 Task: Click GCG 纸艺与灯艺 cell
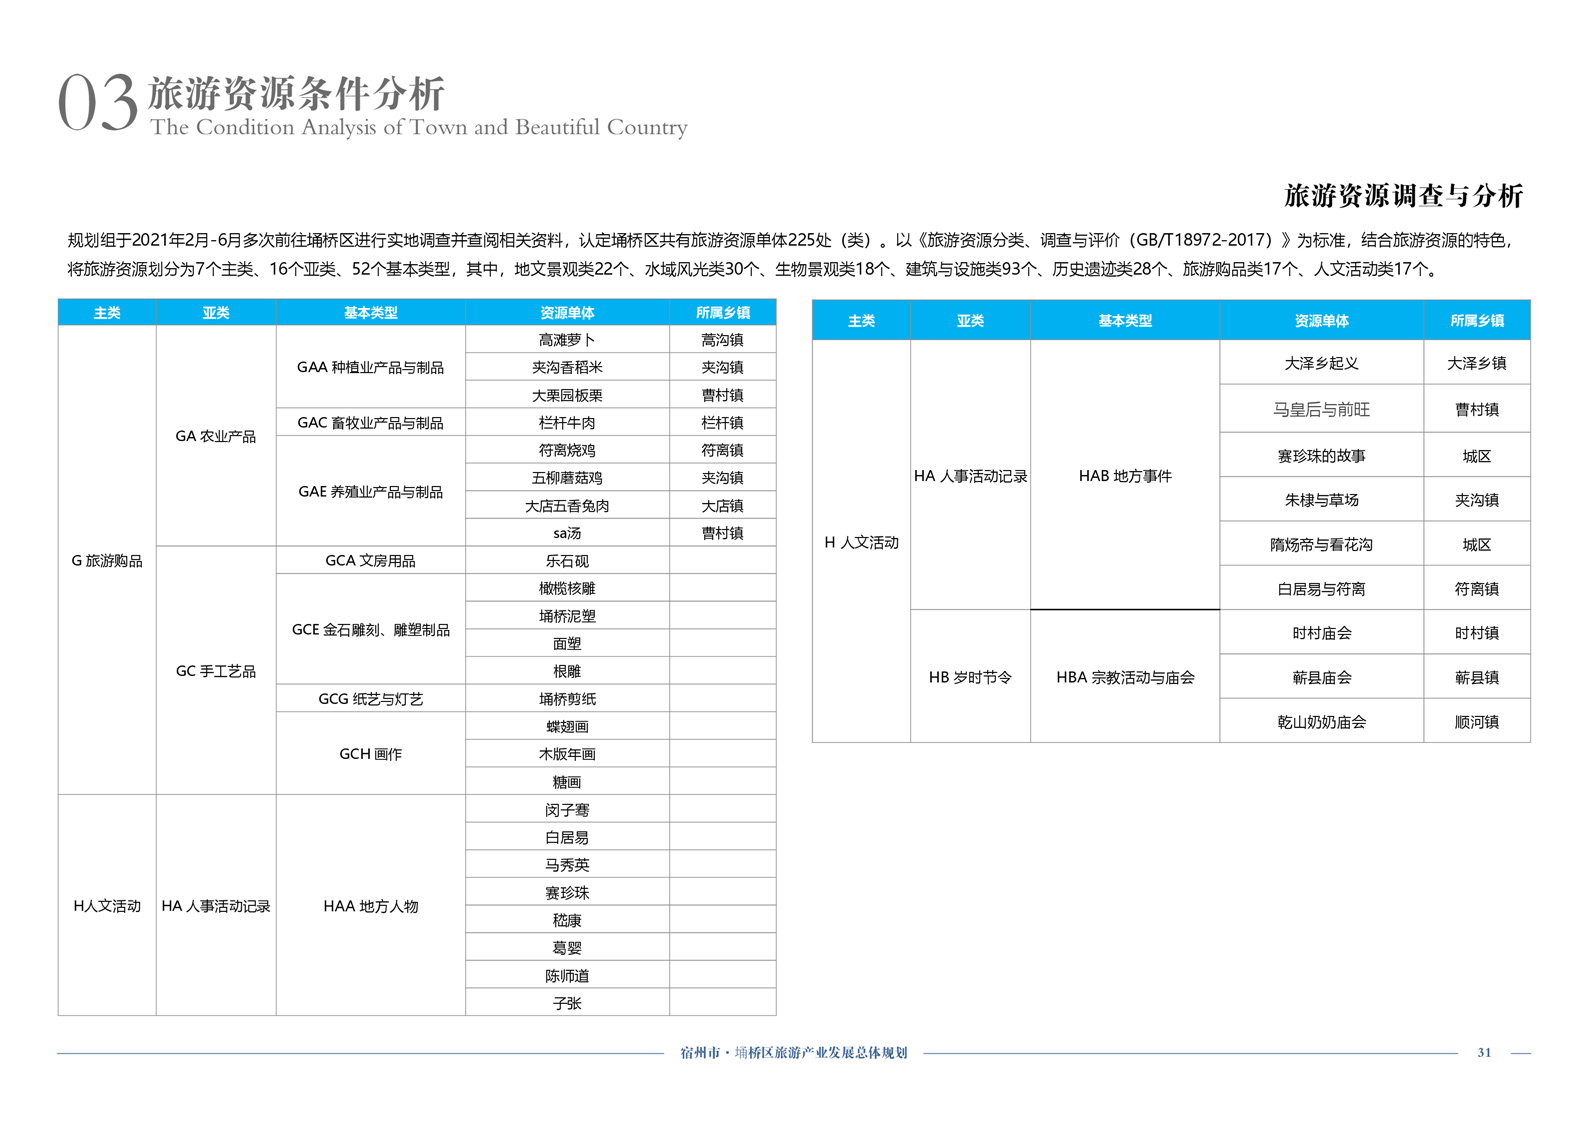[x=371, y=699]
